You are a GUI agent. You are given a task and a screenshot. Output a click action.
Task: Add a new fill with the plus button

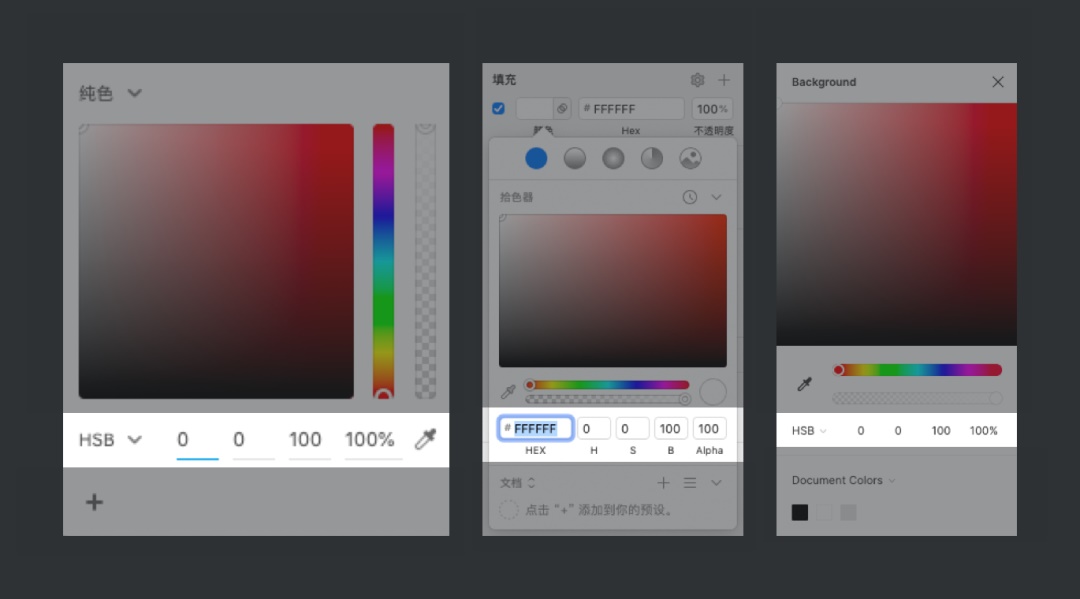(x=724, y=80)
